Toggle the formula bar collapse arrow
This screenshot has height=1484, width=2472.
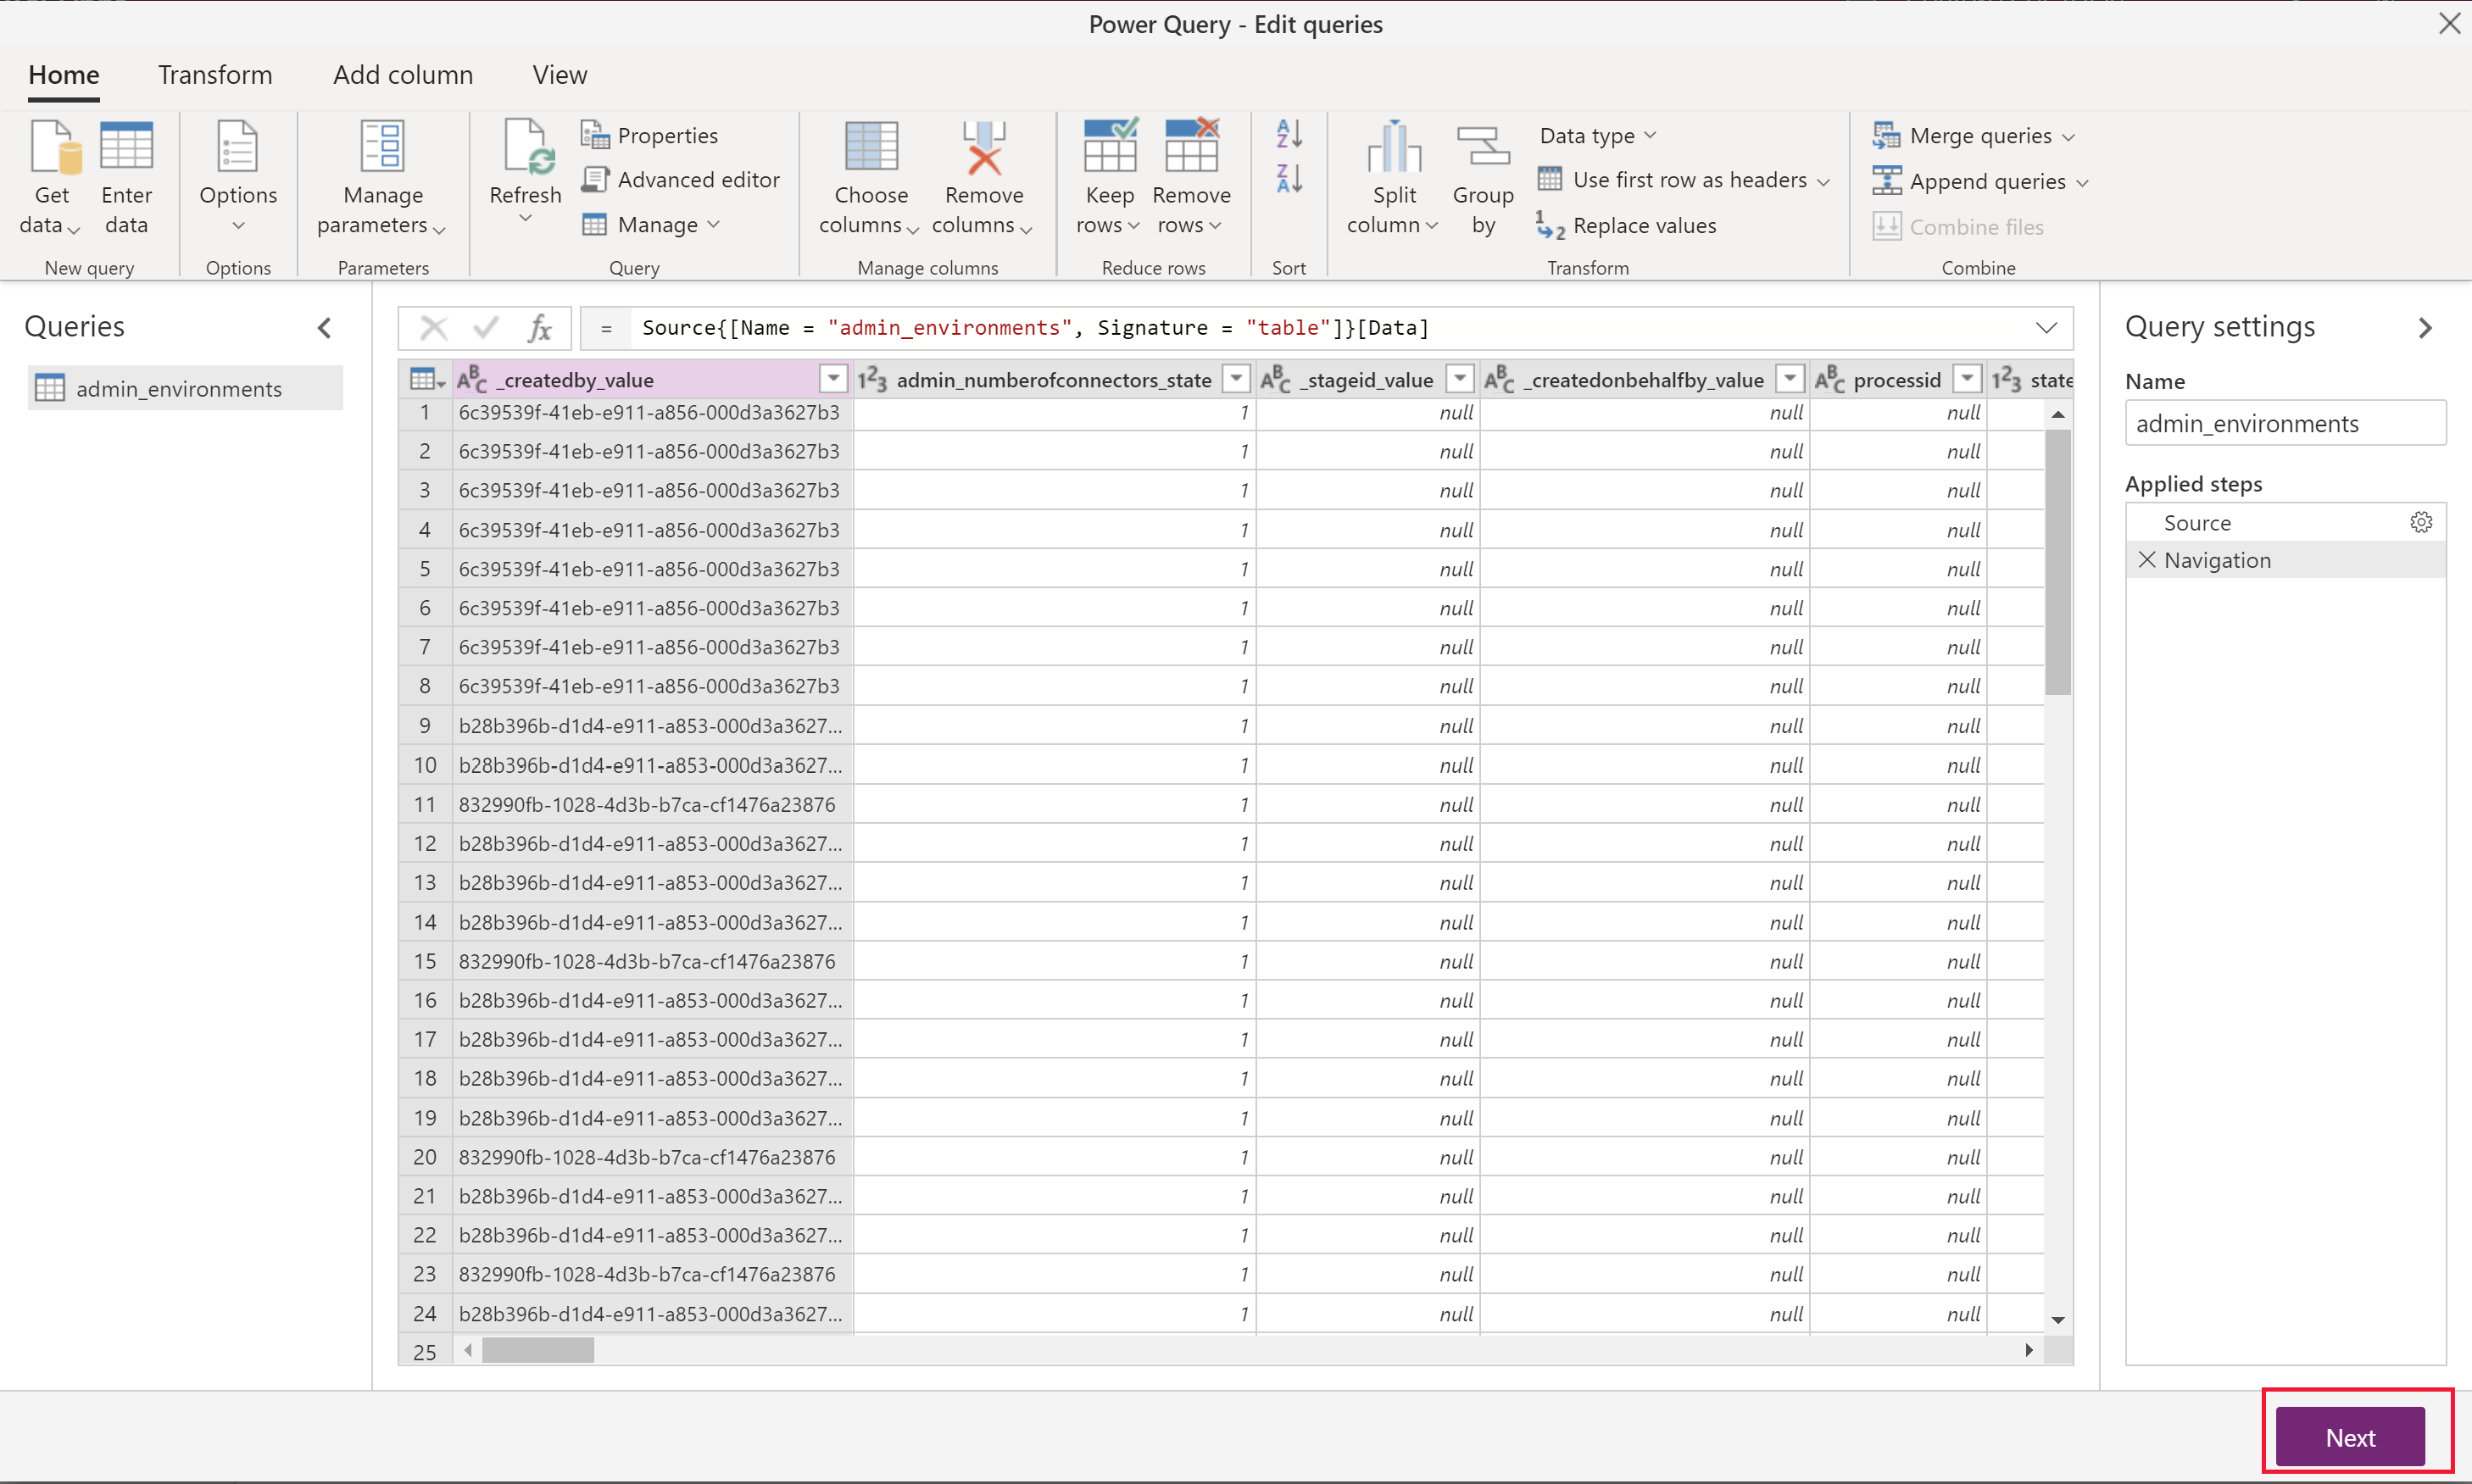pyautogui.click(x=2046, y=326)
